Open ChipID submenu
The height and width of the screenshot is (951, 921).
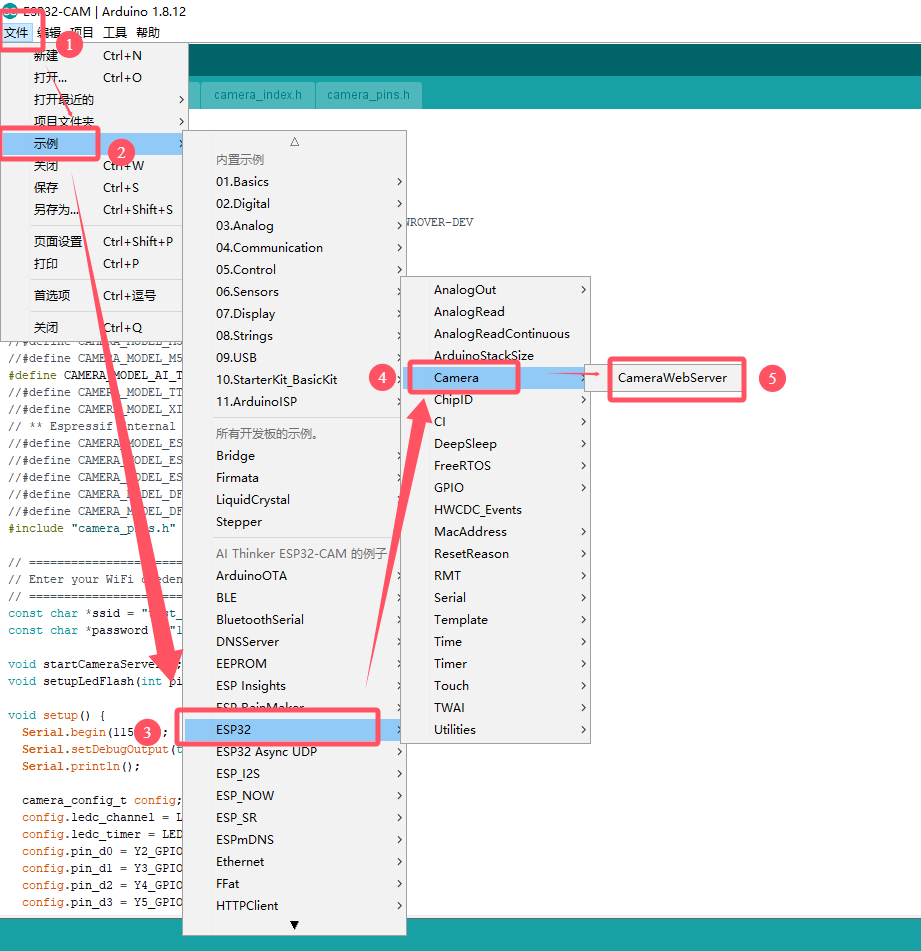[x=495, y=400]
